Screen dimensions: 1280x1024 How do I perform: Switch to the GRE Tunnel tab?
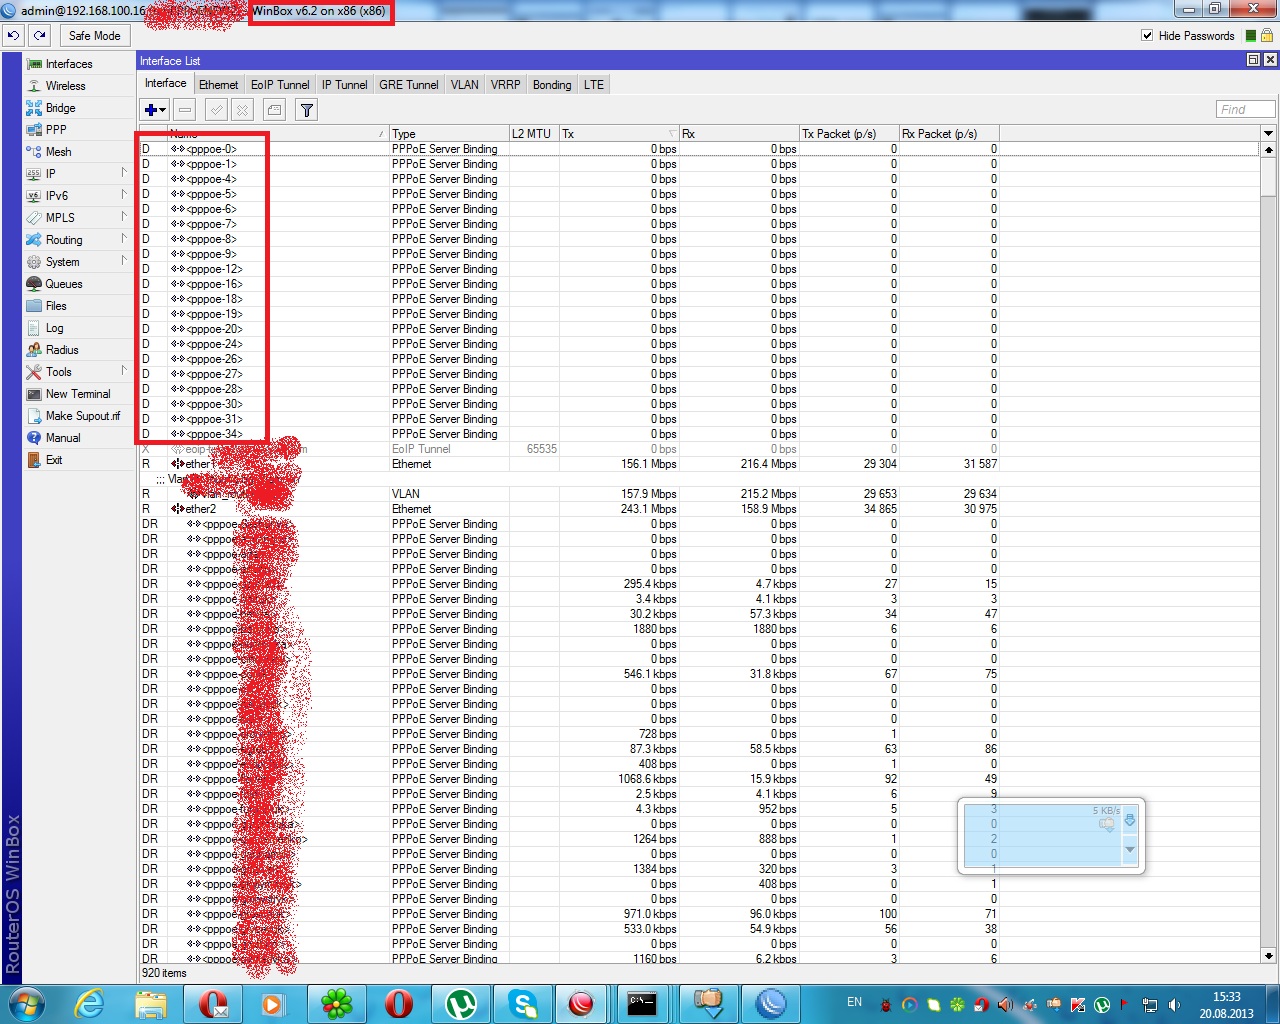[408, 85]
